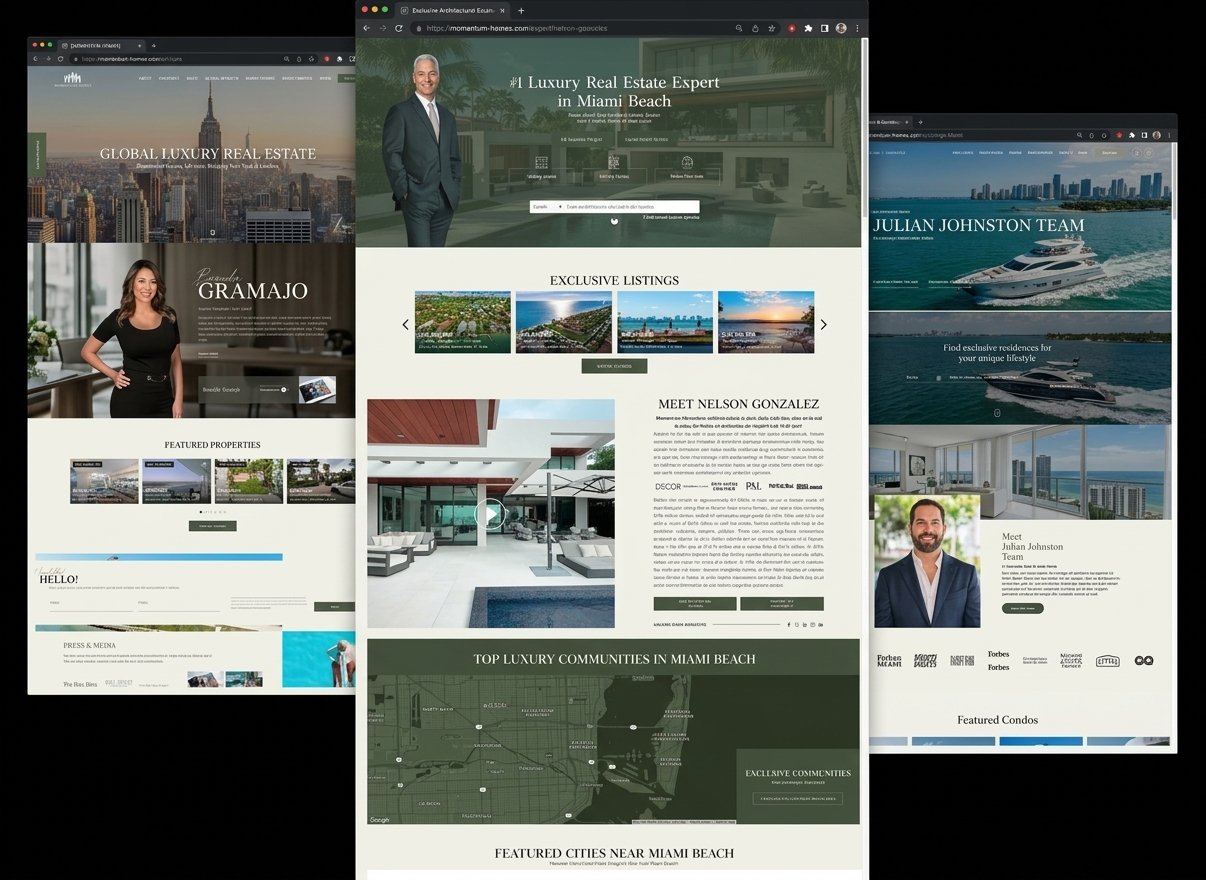
Task: Click the search magnifier in the right browser toolbar
Action: [x=1078, y=135]
